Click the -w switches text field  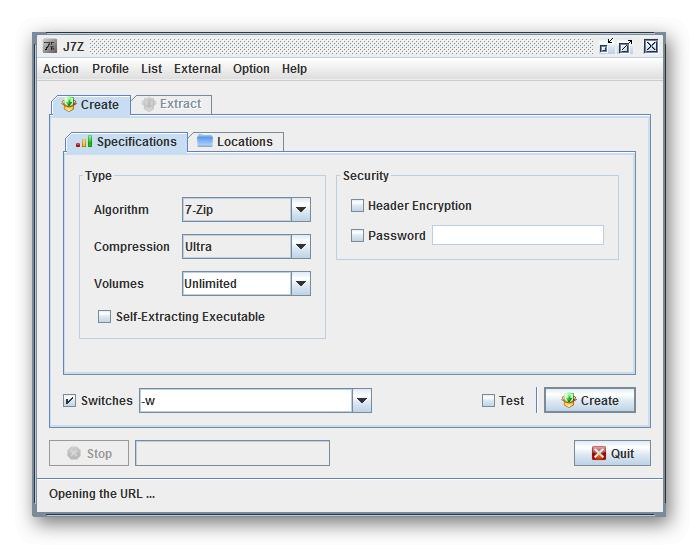[246, 401]
